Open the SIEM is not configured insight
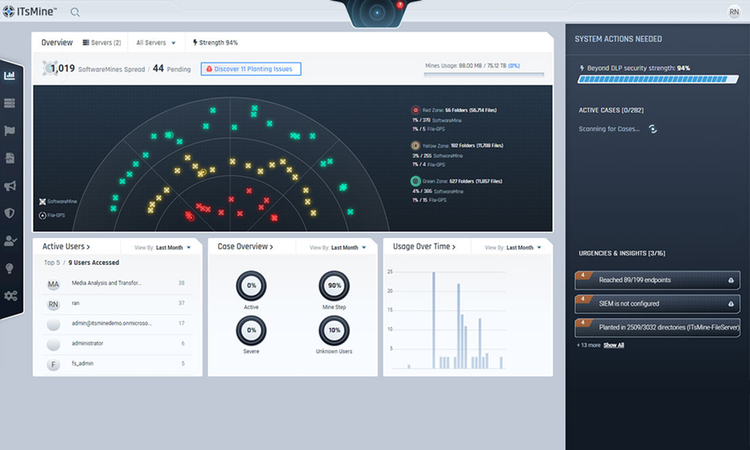The image size is (750, 450). (658, 304)
